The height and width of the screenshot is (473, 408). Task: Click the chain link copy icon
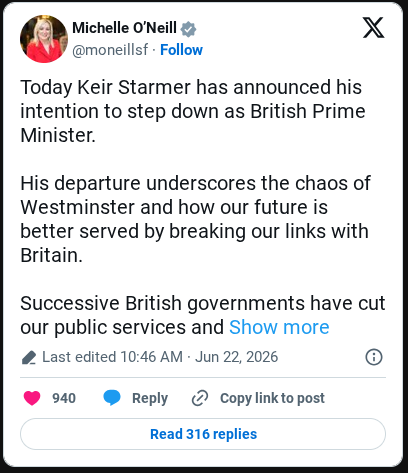pos(200,398)
